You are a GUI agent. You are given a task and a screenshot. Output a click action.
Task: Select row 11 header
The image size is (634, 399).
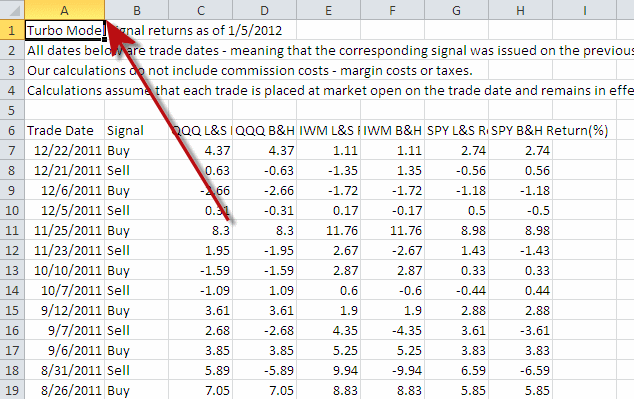point(12,230)
